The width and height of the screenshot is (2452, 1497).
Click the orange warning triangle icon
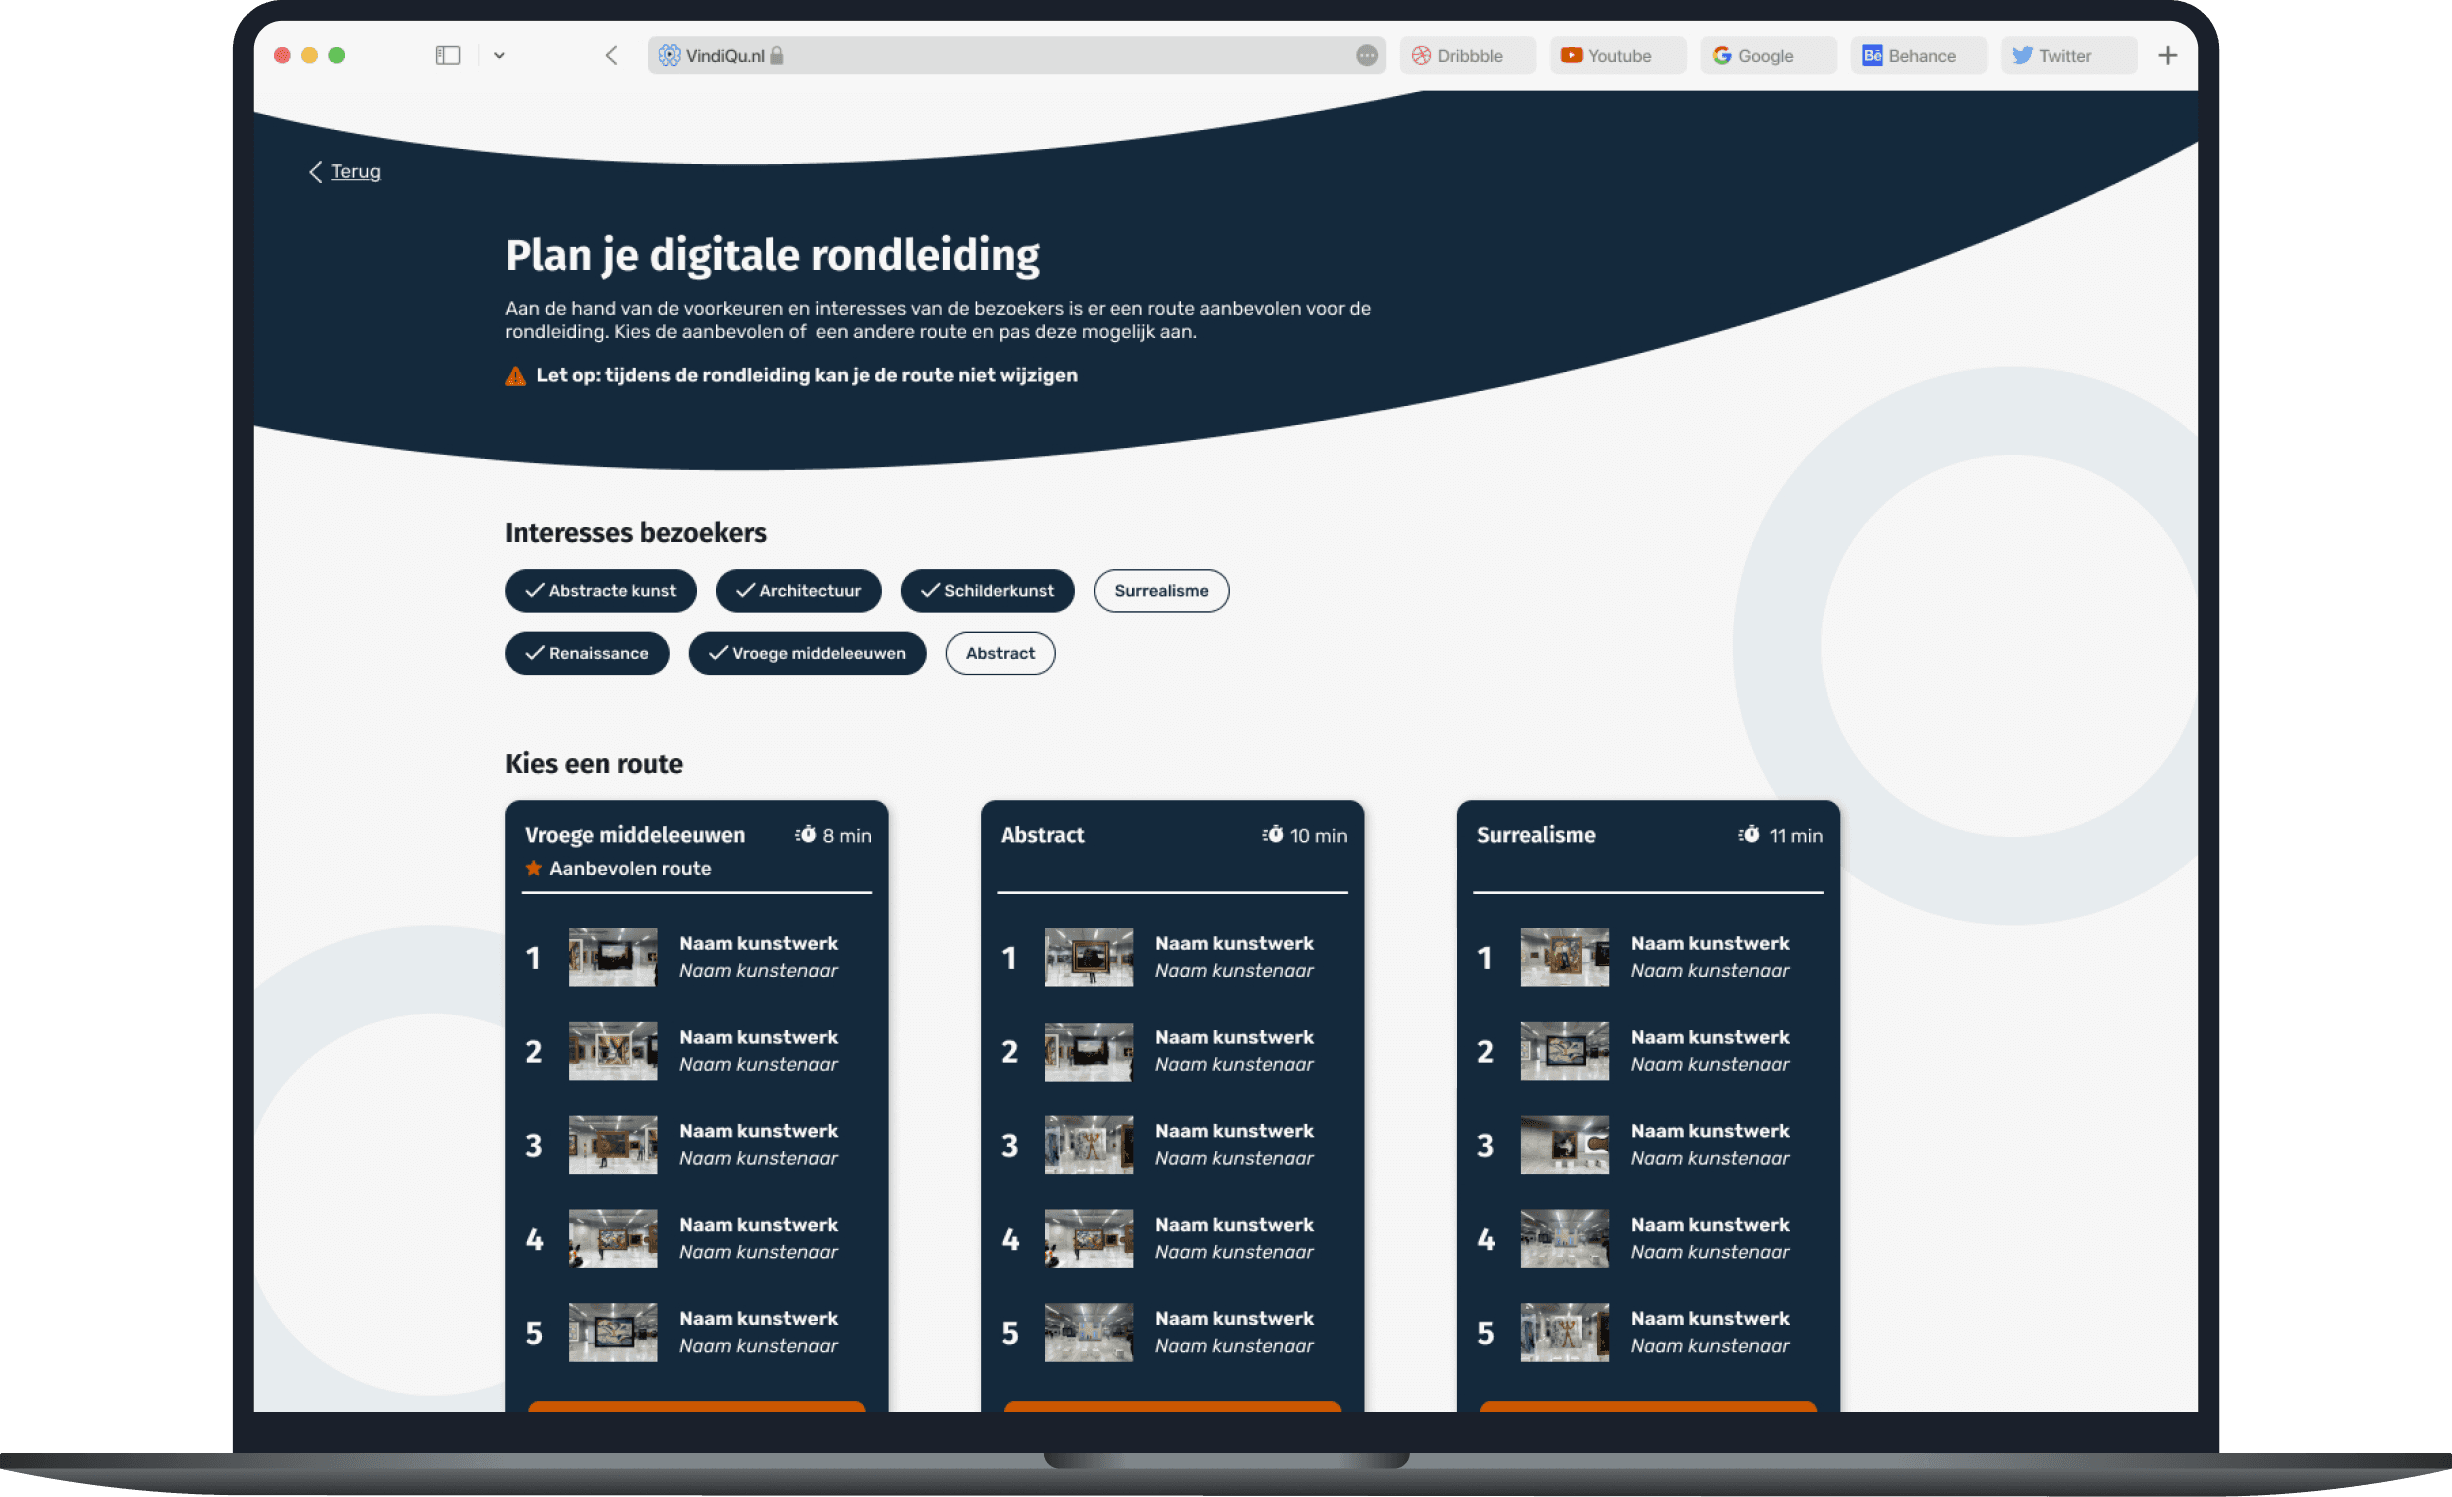(x=515, y=376)
